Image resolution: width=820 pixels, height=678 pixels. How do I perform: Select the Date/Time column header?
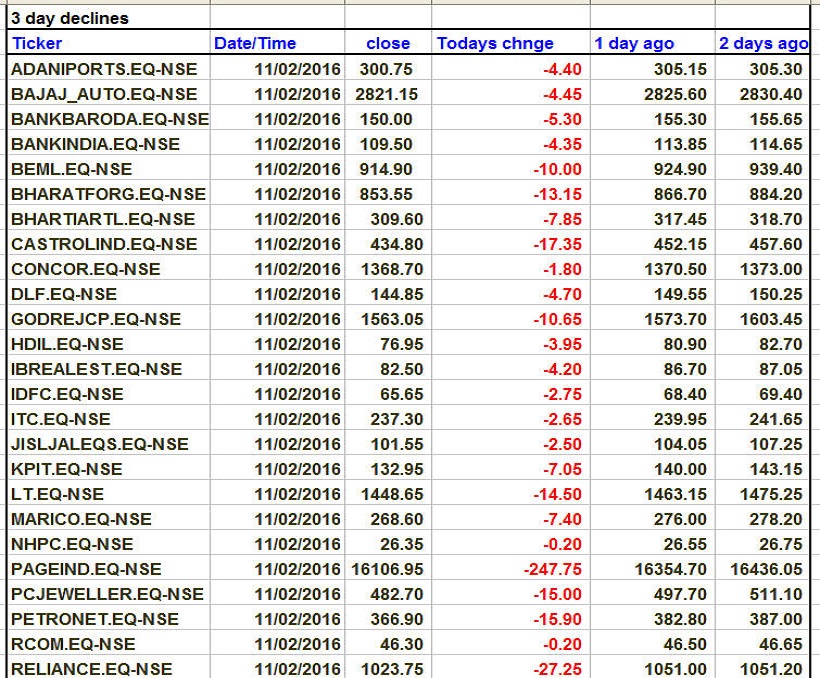255,44
